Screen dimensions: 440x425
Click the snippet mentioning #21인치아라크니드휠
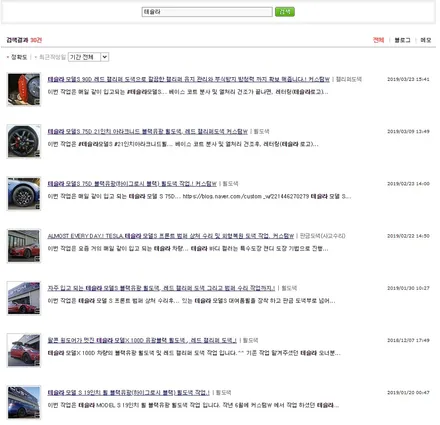click(x=183, y=144)
